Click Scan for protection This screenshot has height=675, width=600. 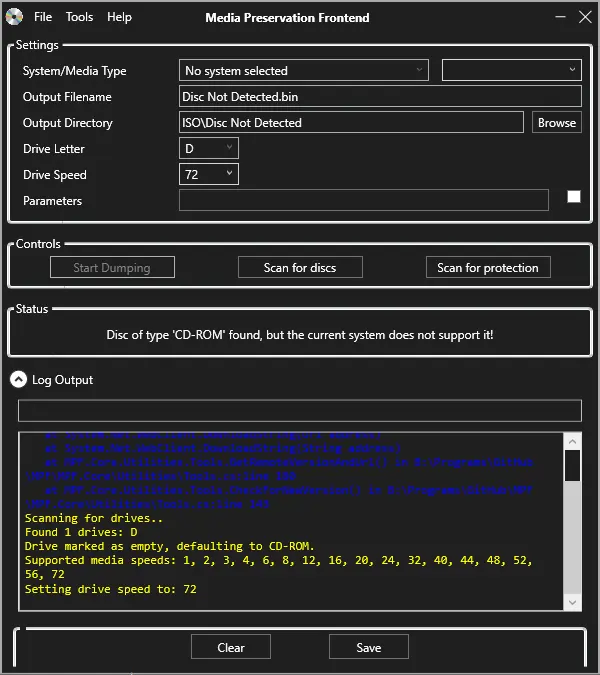488,267
